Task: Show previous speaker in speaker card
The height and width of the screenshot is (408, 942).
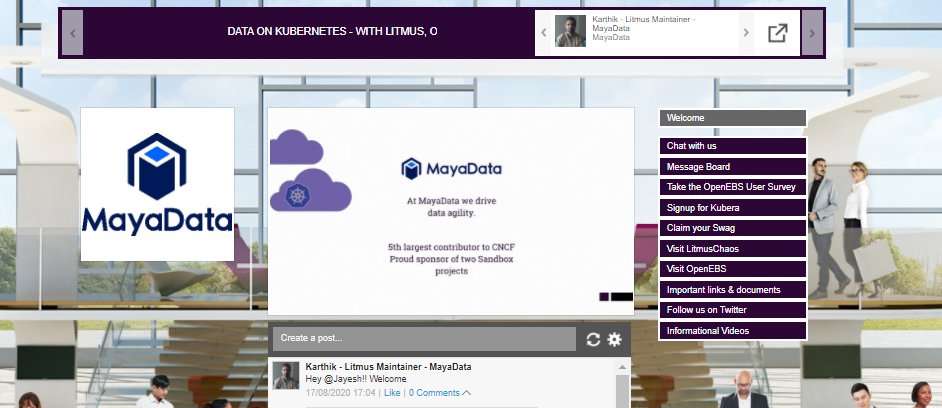Action: coord(544,32)
